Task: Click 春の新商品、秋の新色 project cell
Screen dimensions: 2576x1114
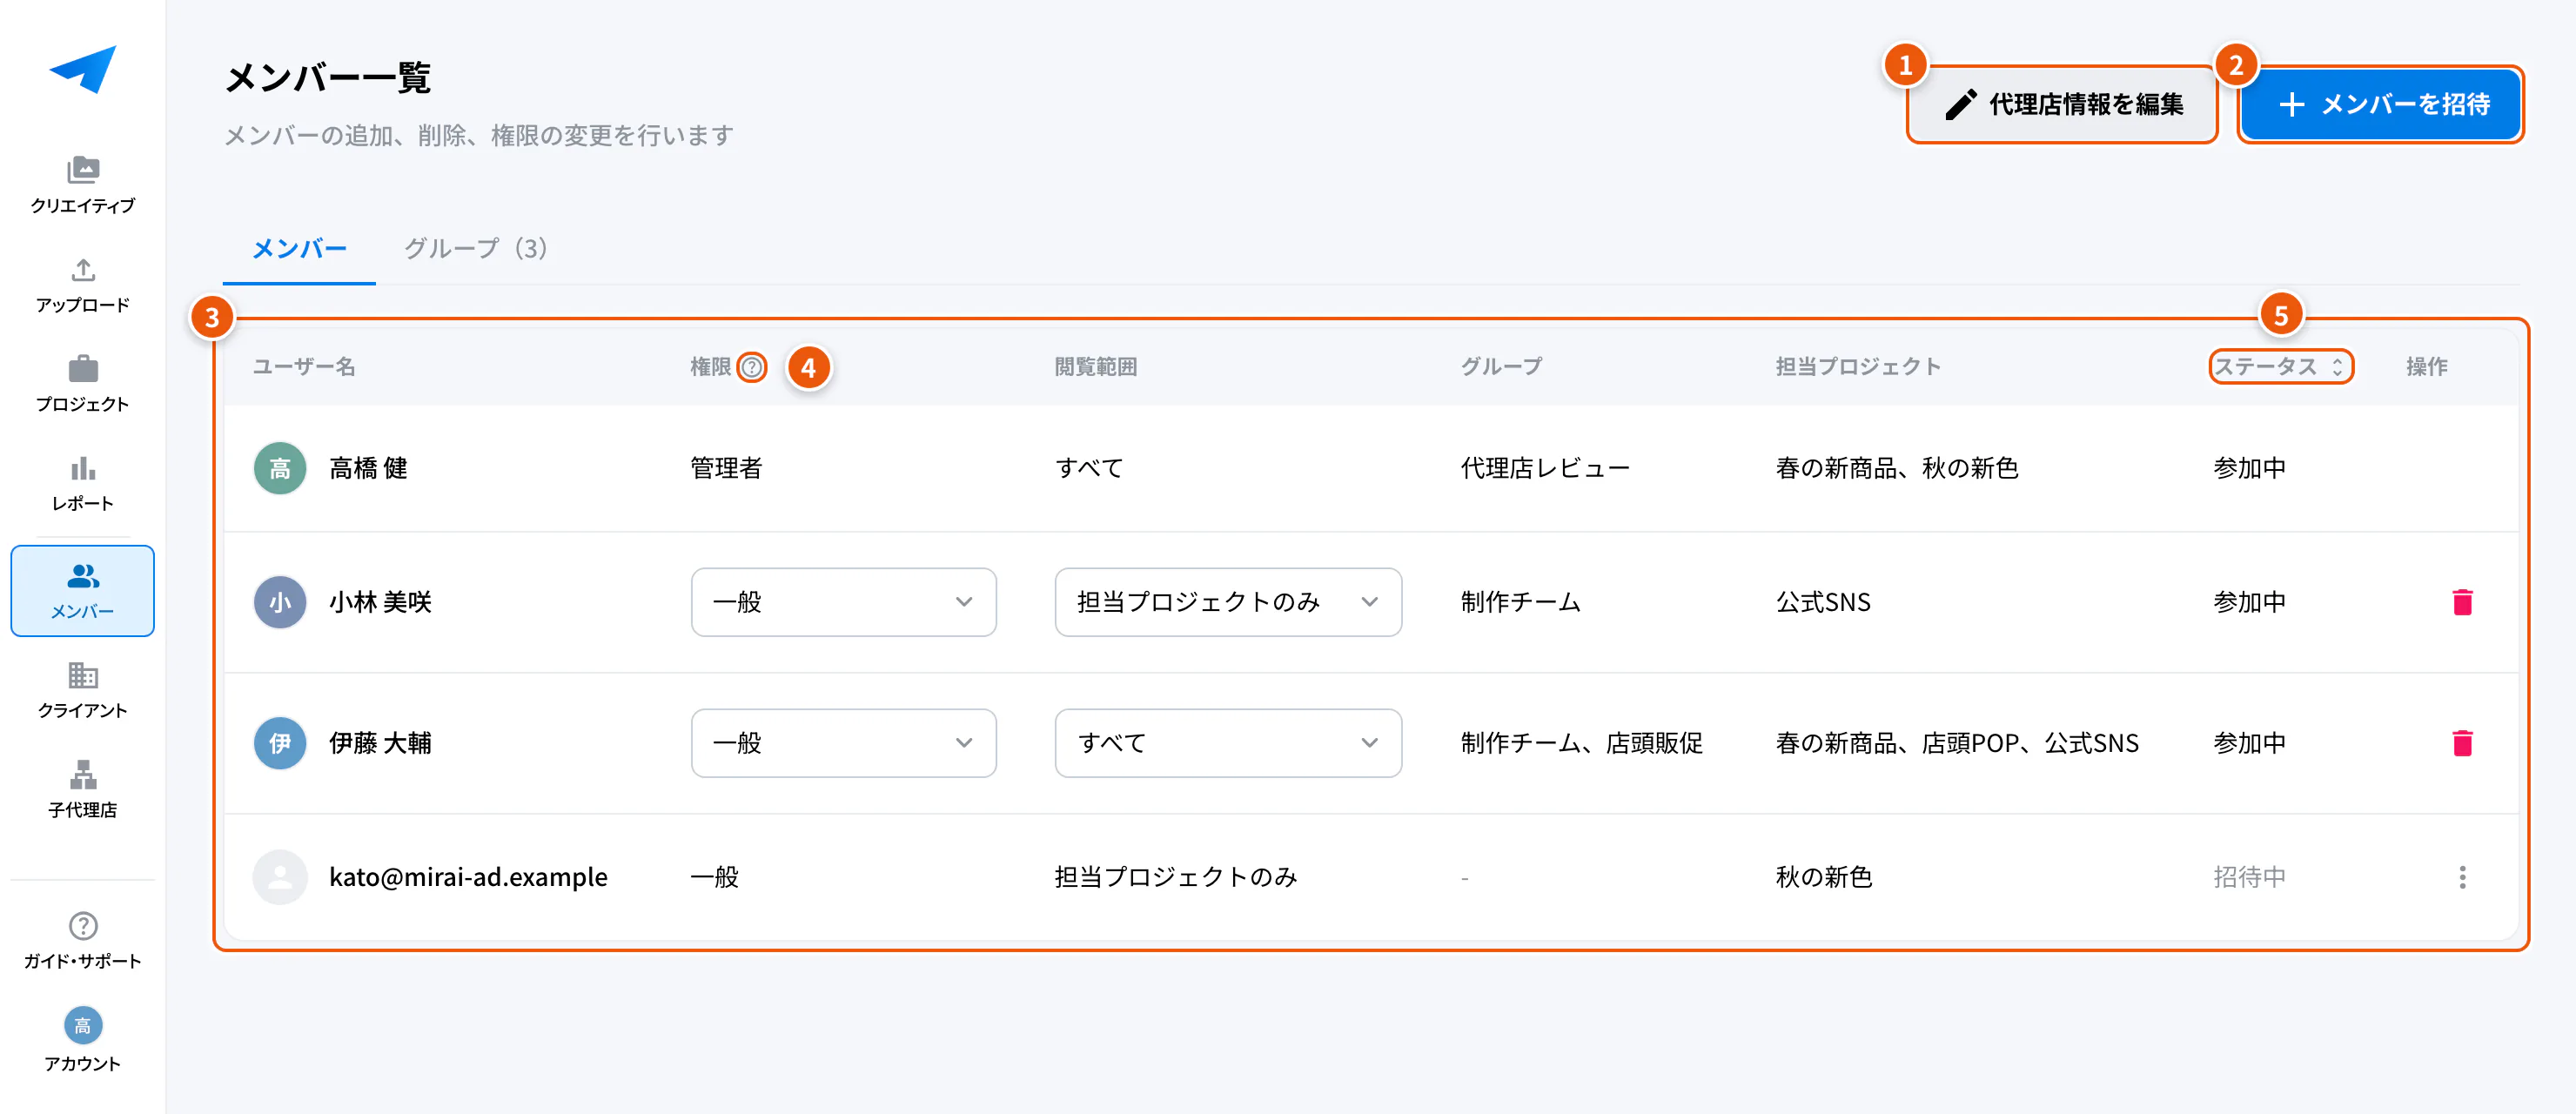Action: coord(1896,468)
